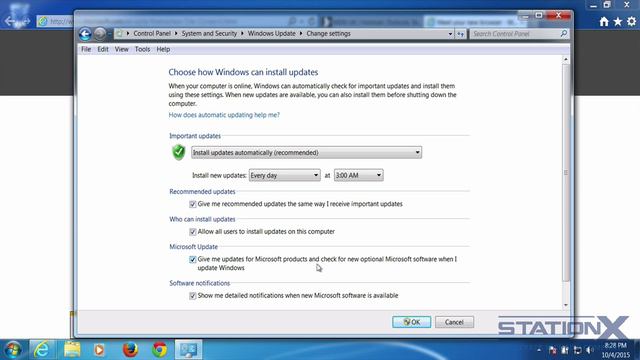Screen dimensions: 640x360
Task: Toggle Allow all users to install updates
Action: (x=193, y=232)
